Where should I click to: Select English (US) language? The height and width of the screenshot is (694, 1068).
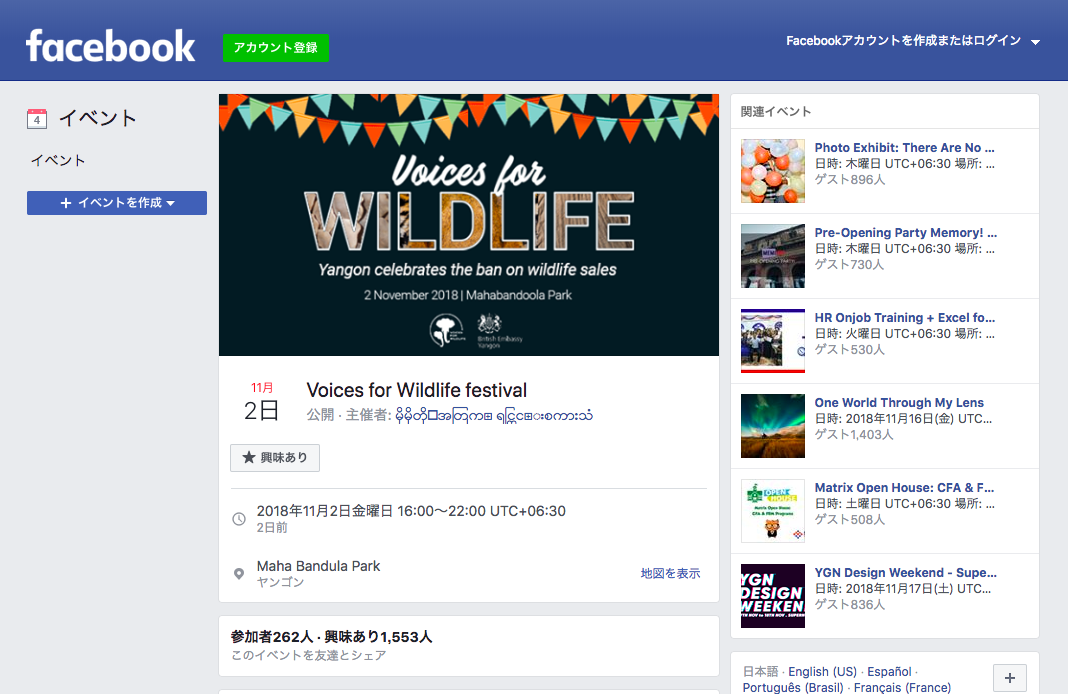point(823,672)
